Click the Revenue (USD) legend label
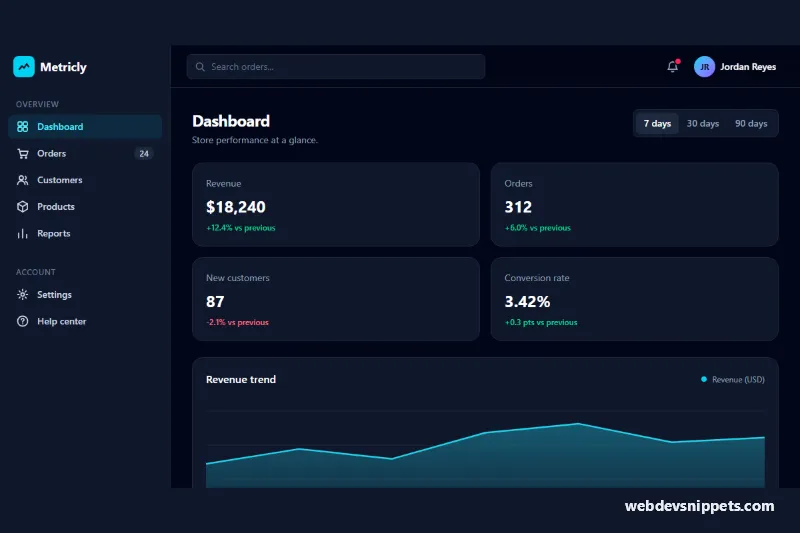Viewport: 800px width, 533px height. pyautogui.click(x=738, y=379)
